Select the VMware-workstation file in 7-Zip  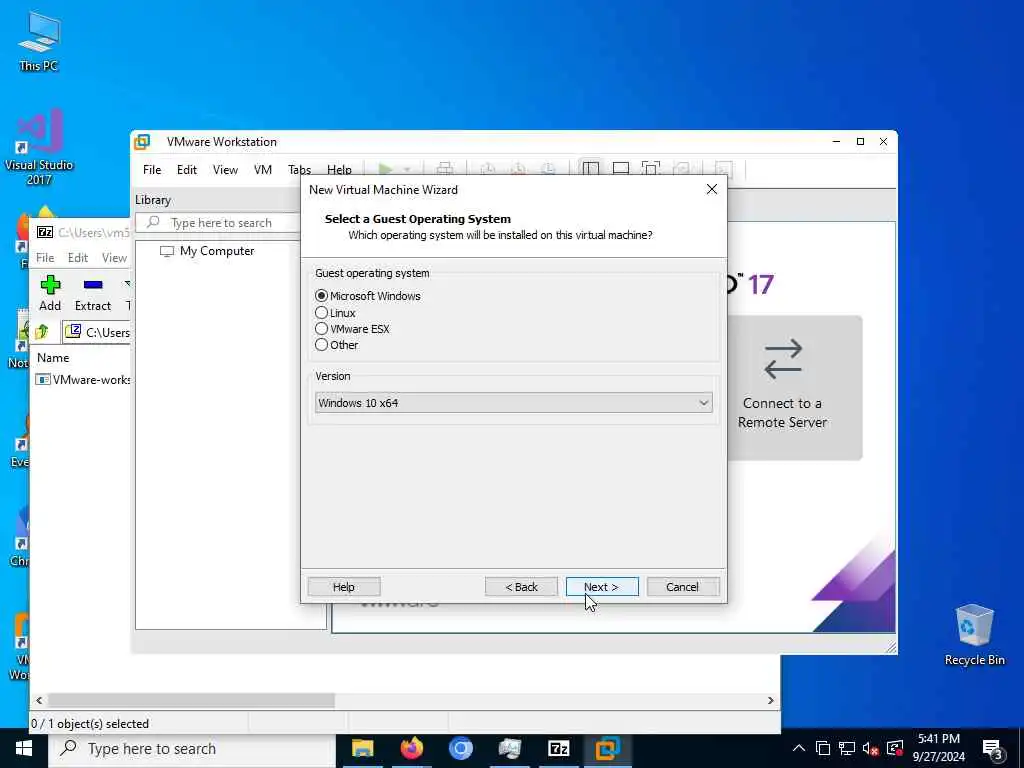(83, 379)
